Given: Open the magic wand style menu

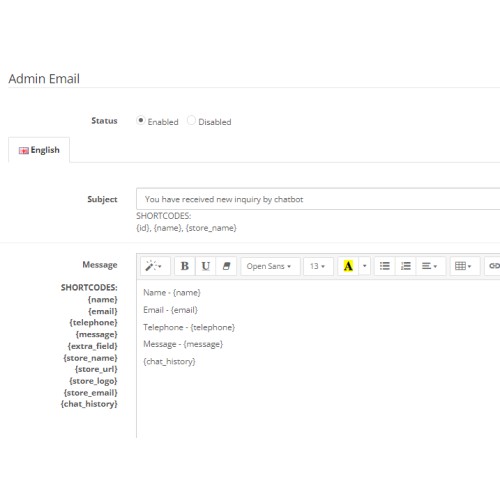Looking at the screenshot, I should 155,266.
